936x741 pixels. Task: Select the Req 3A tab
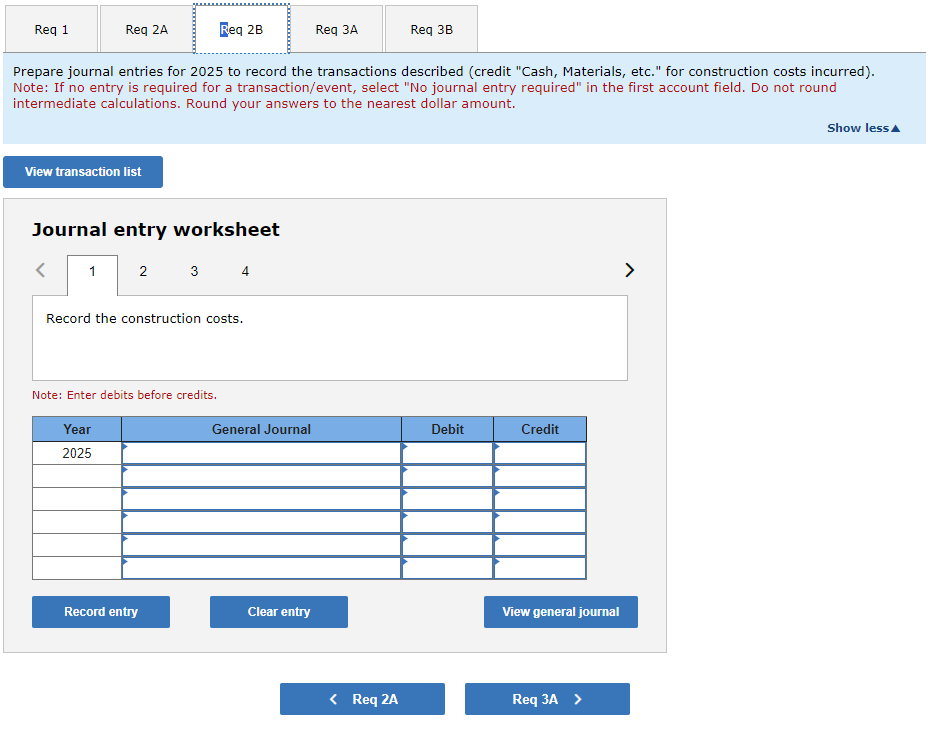336,29
